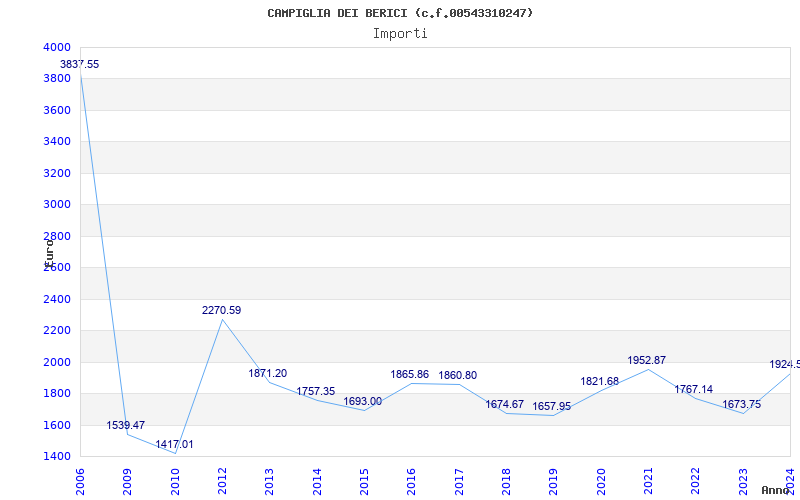Click the Importi subtitle
The image size is (800, 500).
pyautogui.click(x=400, y=34)
